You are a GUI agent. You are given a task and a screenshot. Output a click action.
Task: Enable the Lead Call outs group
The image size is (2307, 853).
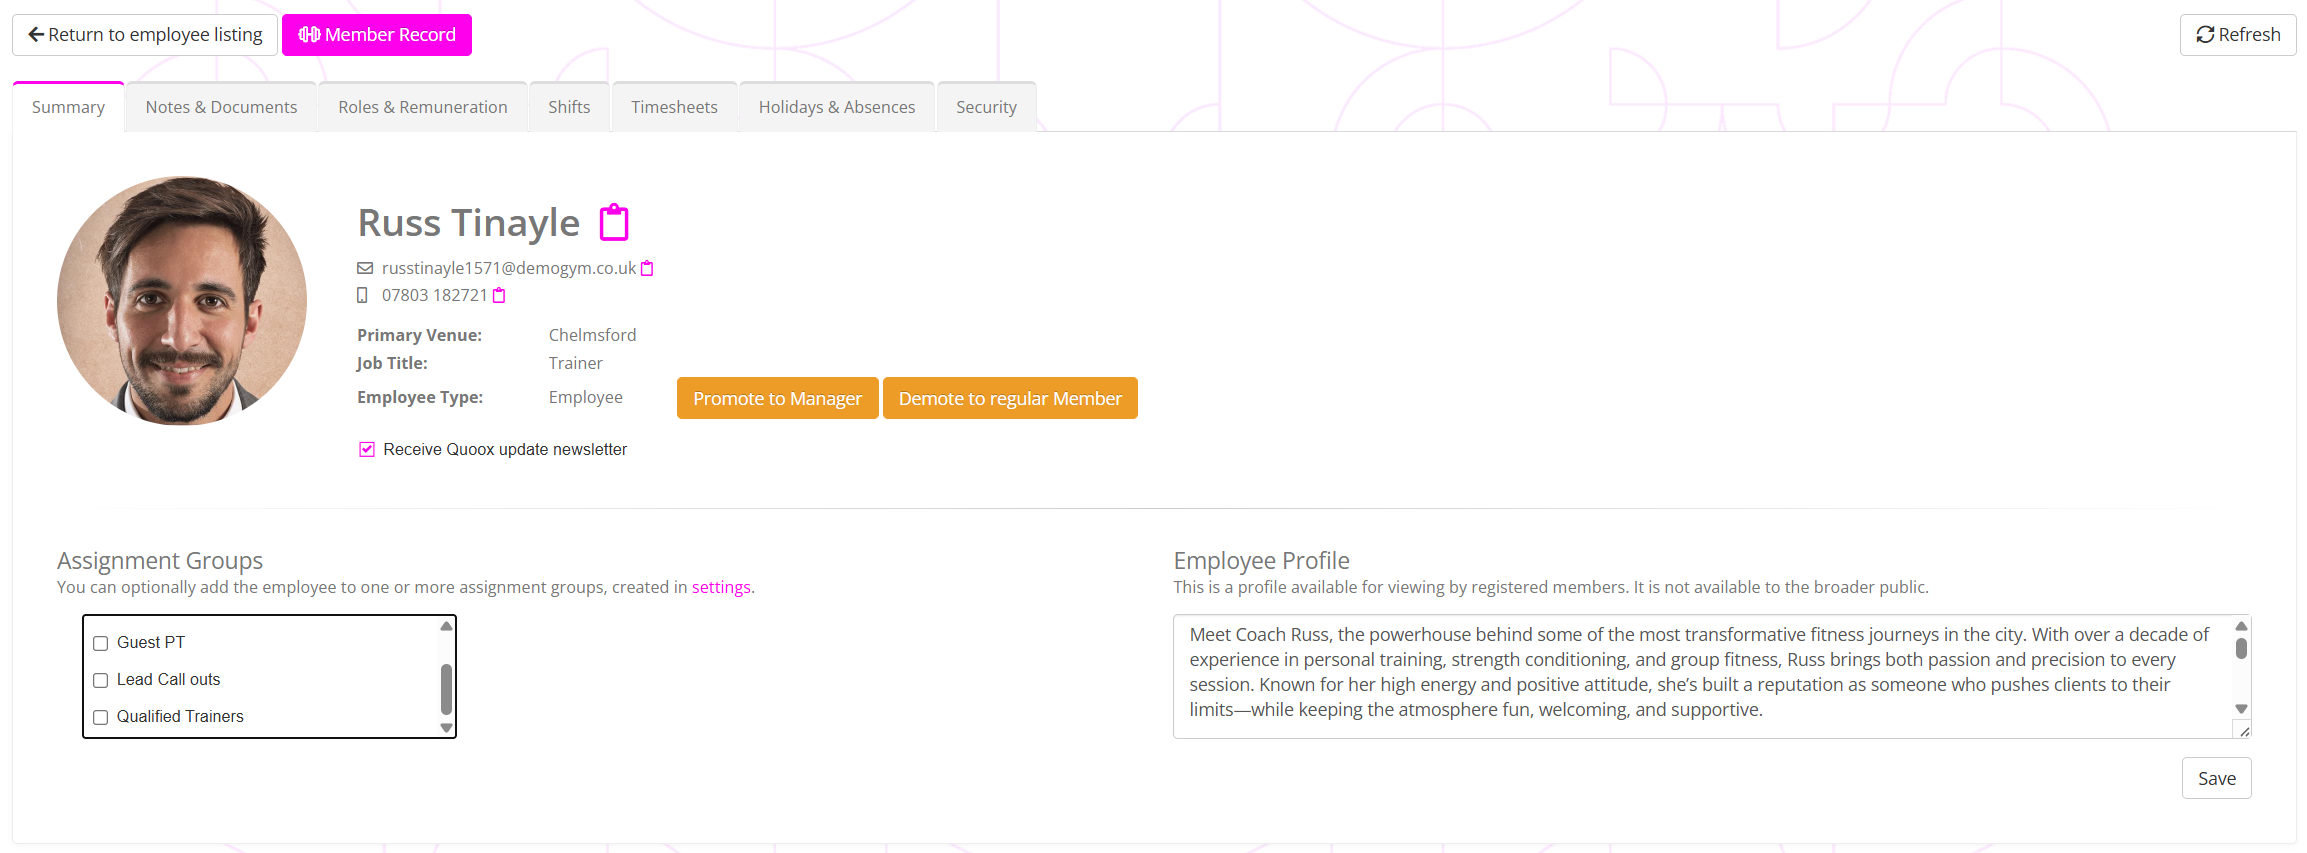coord(101,680)
